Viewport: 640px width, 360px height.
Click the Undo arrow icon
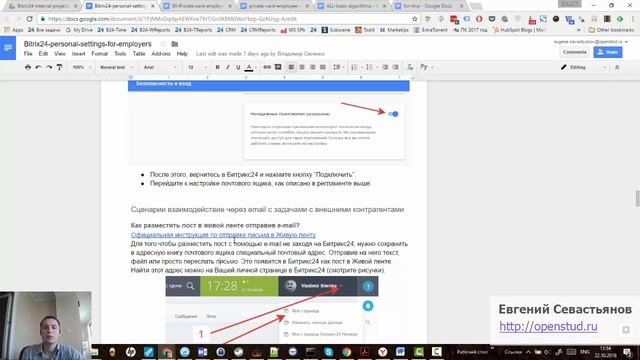click(38, 67)
